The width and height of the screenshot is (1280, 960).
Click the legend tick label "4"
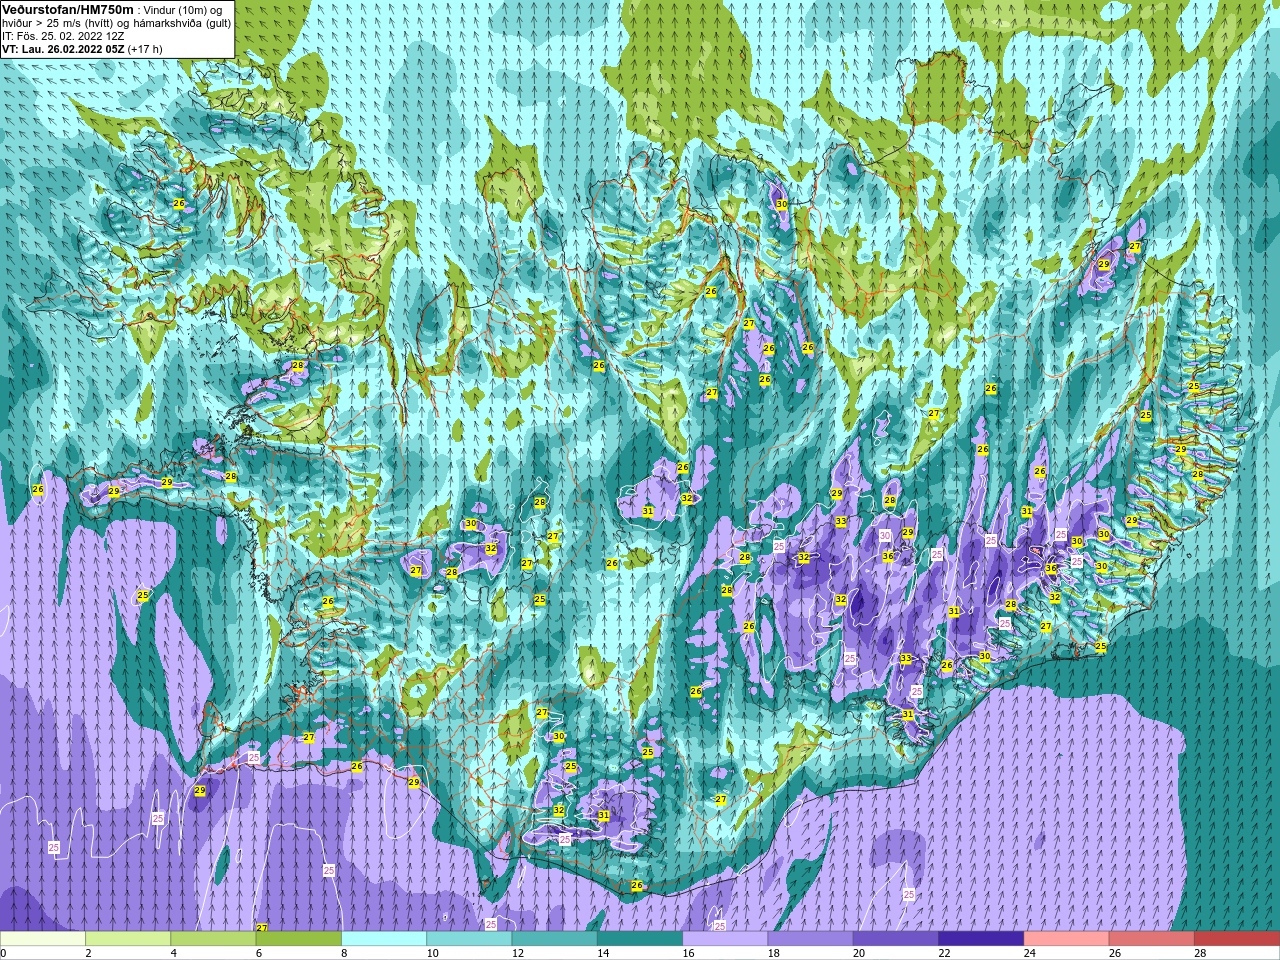coord(173,953)
